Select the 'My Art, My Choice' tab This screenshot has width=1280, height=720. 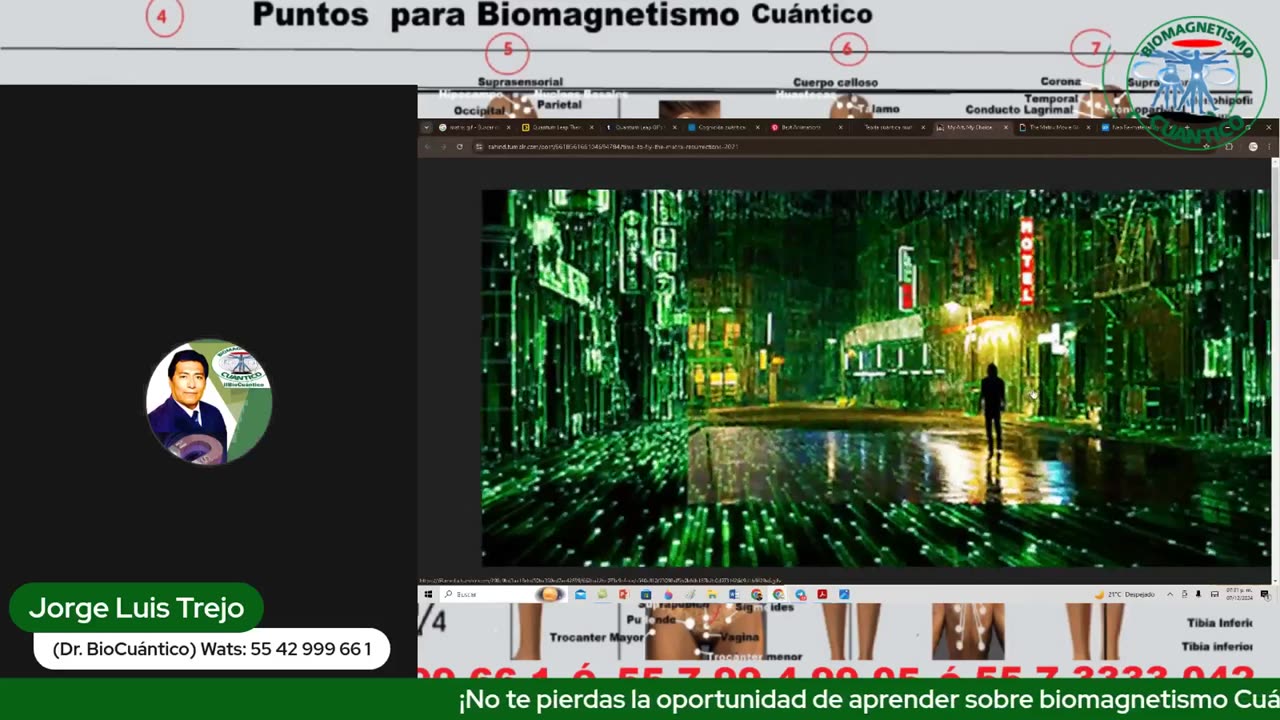pyautogui.click(x=969, y=127)
